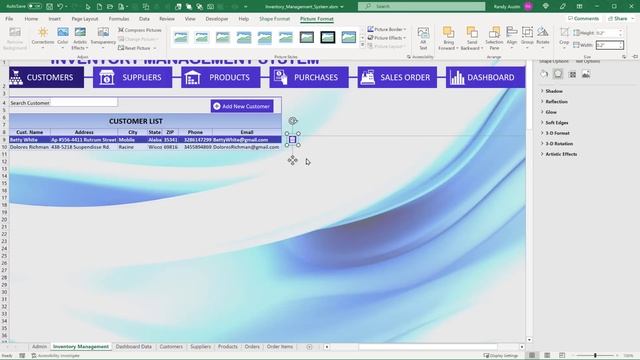Click the title bar Search box
640x360 pixels.
pyautogui.click(x=422, y=7)
